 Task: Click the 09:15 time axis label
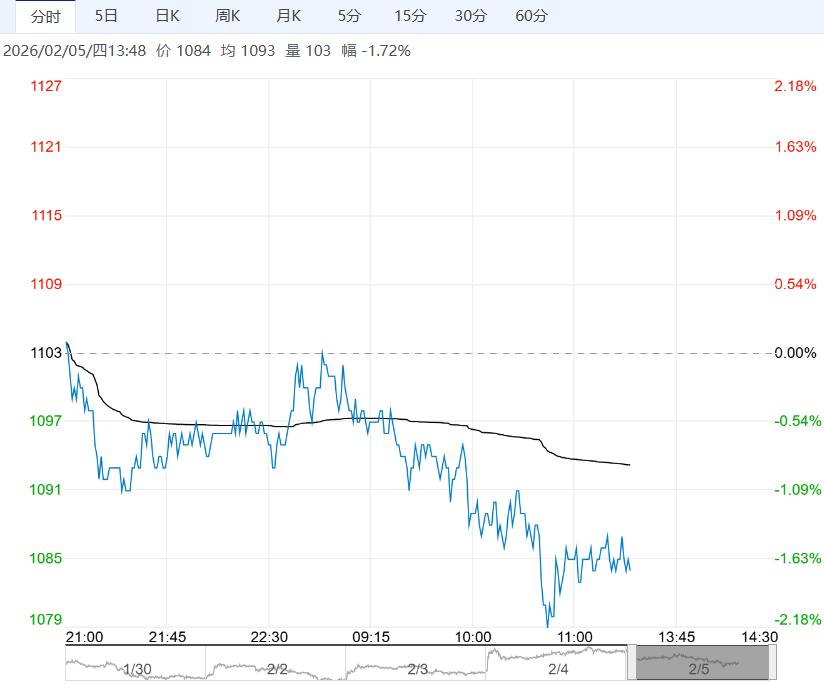(x=370, y=637)
